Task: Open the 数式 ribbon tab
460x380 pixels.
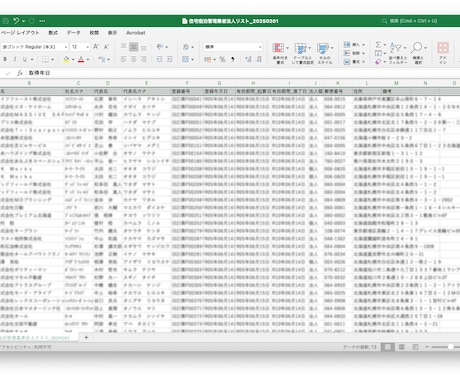Action: [x=53, y=33]
